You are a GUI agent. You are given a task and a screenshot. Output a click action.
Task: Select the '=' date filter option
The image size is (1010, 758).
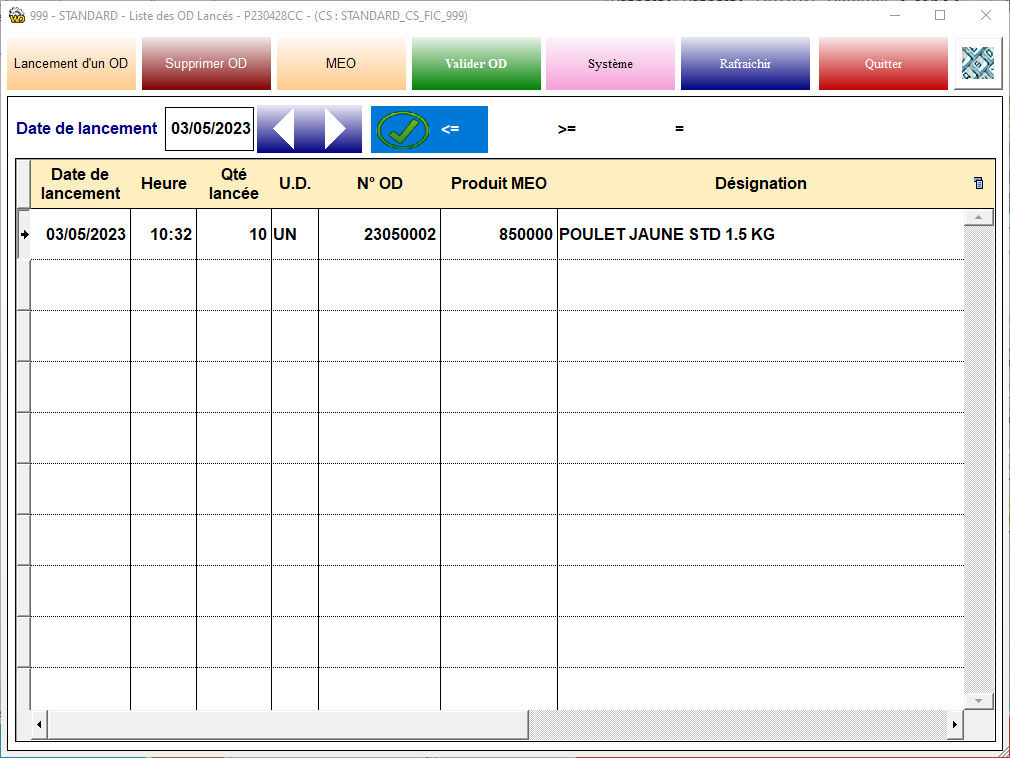[x=679, y=129]
